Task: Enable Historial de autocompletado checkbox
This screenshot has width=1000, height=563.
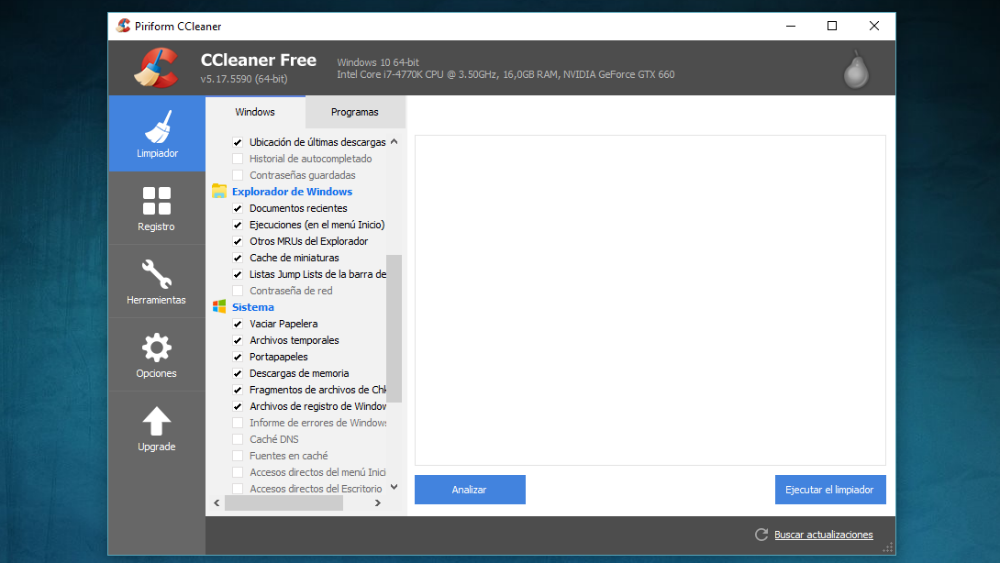Action: (238, 159)
